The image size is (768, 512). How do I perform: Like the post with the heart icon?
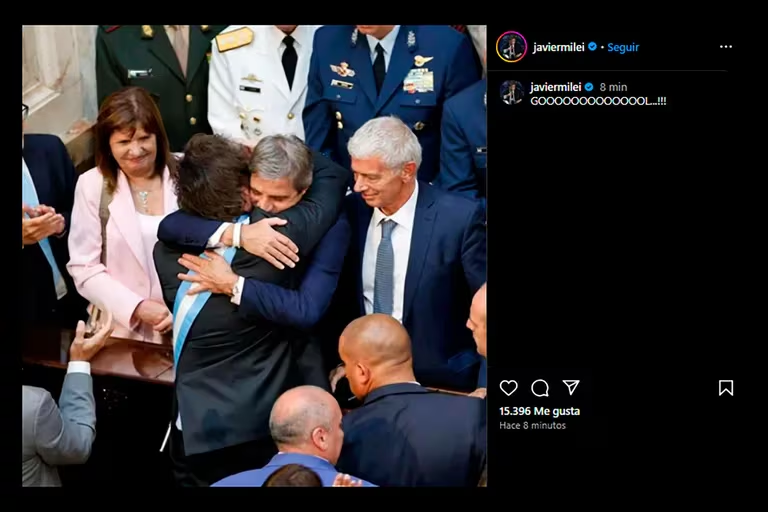tap(508, 388)
